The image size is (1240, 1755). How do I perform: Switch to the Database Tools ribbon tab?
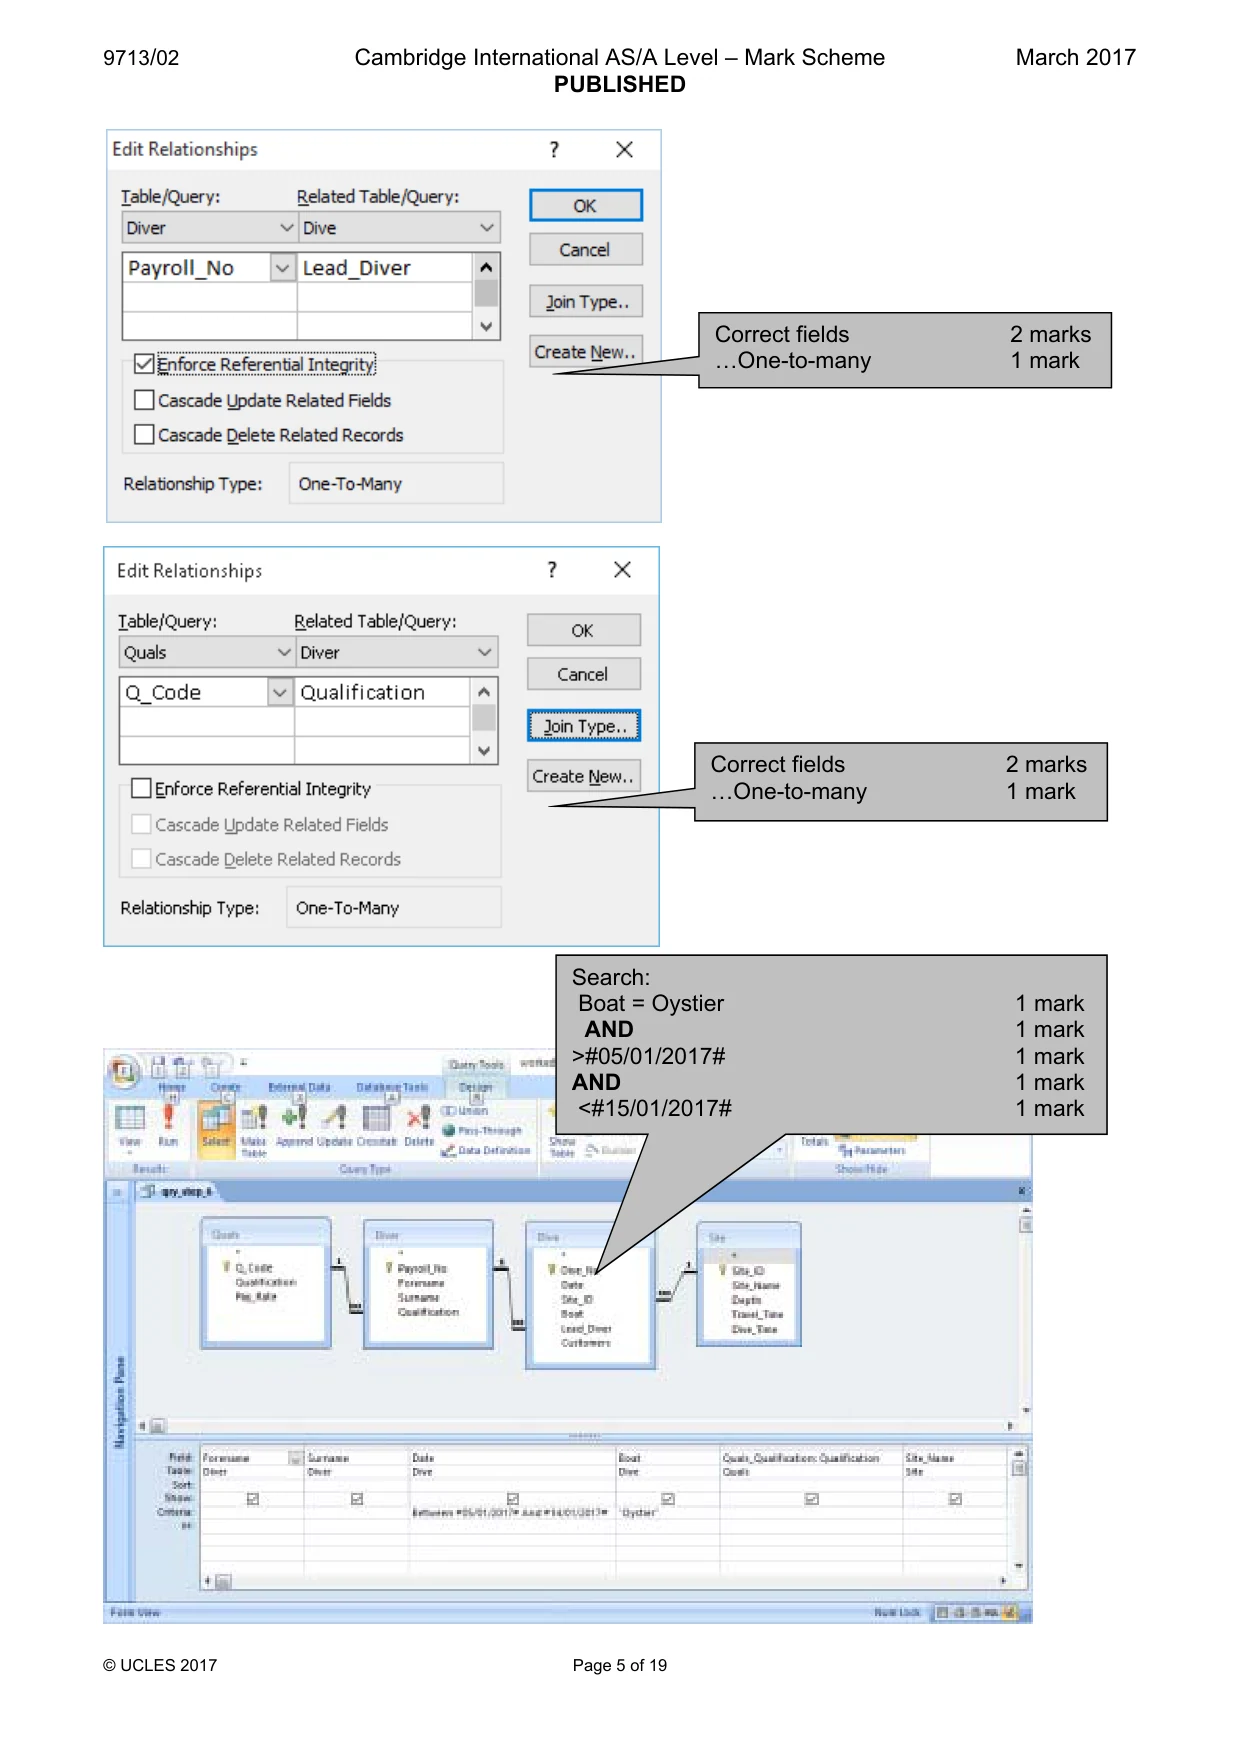pos(392,1087)
